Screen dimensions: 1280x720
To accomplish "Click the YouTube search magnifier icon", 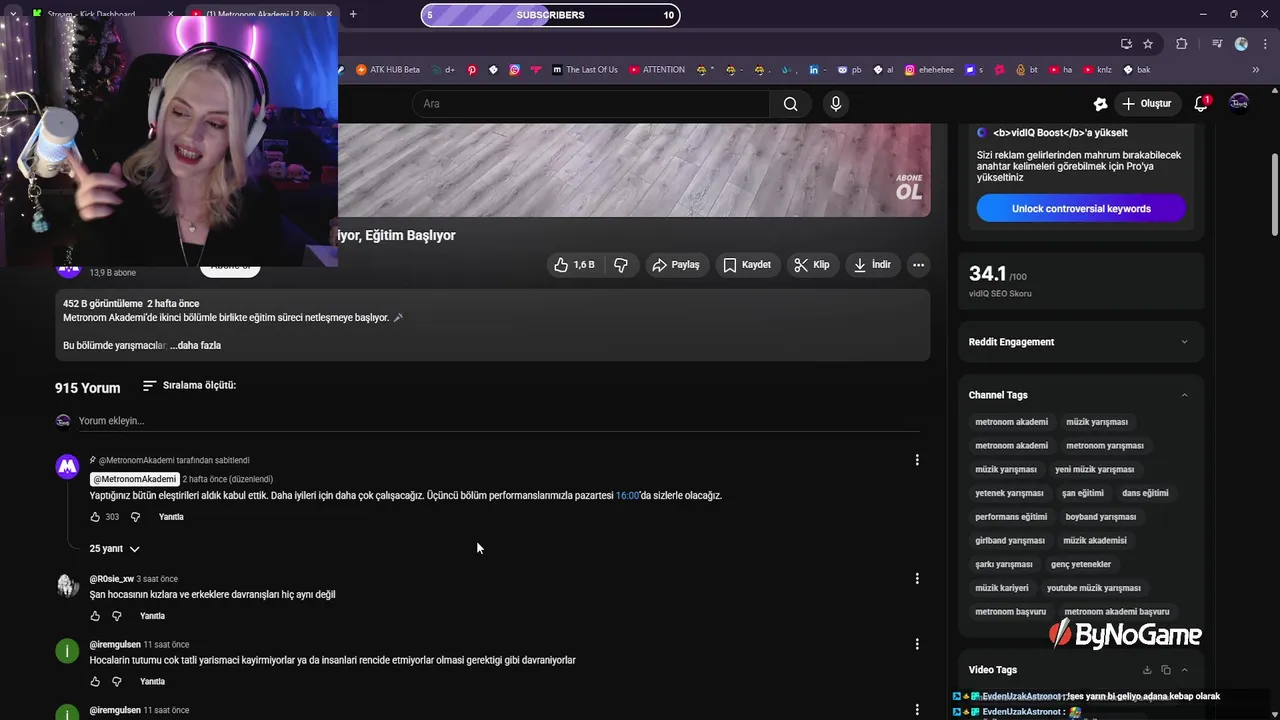I will coord(790,104).
